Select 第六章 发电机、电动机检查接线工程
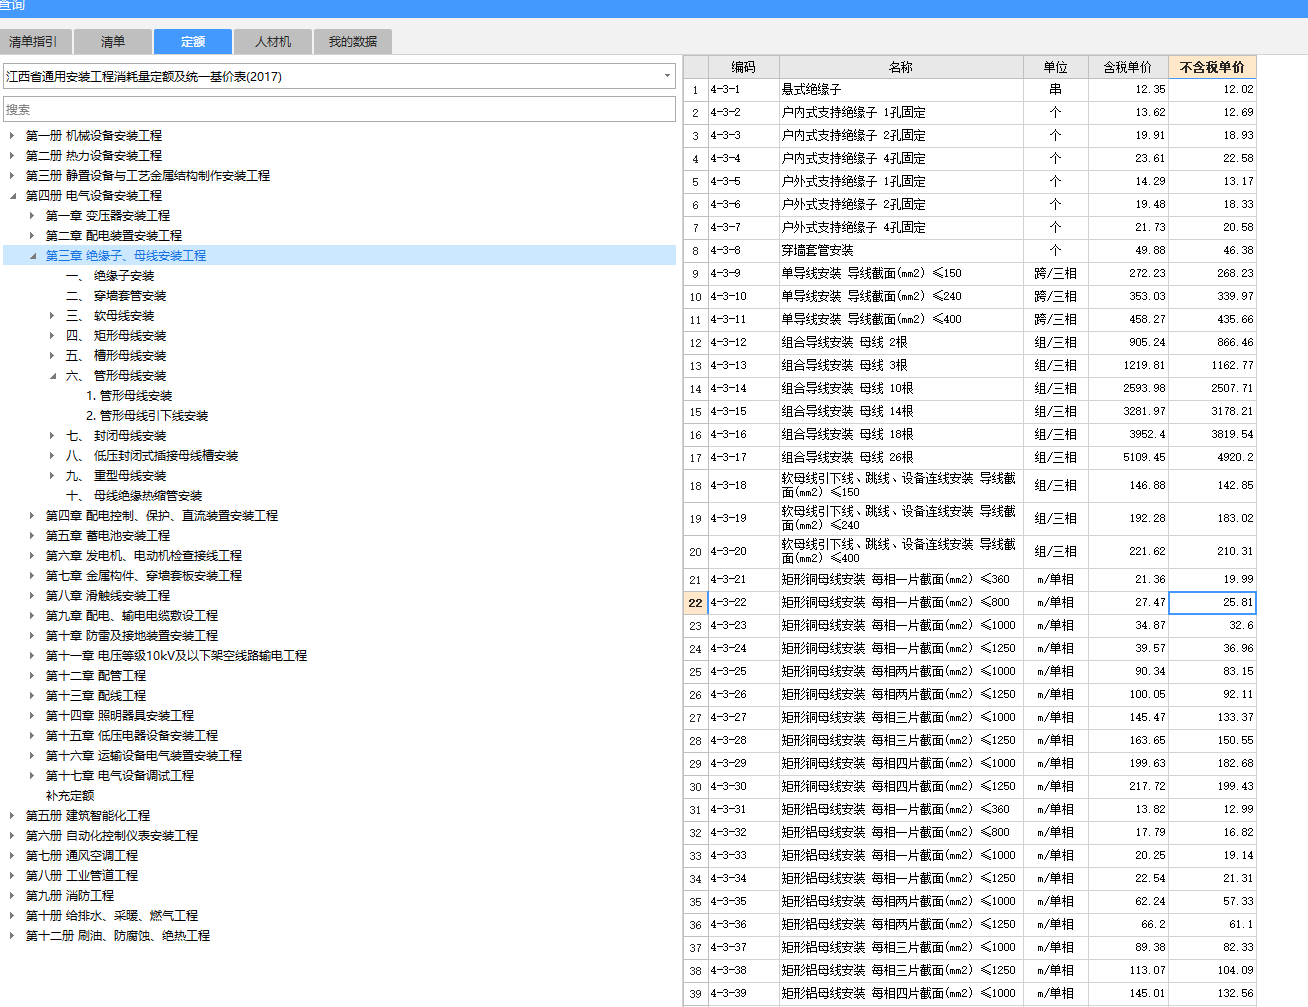The width and height of the screenshot is (1308, 1007). pyautogui.click(x=143, y=555)
